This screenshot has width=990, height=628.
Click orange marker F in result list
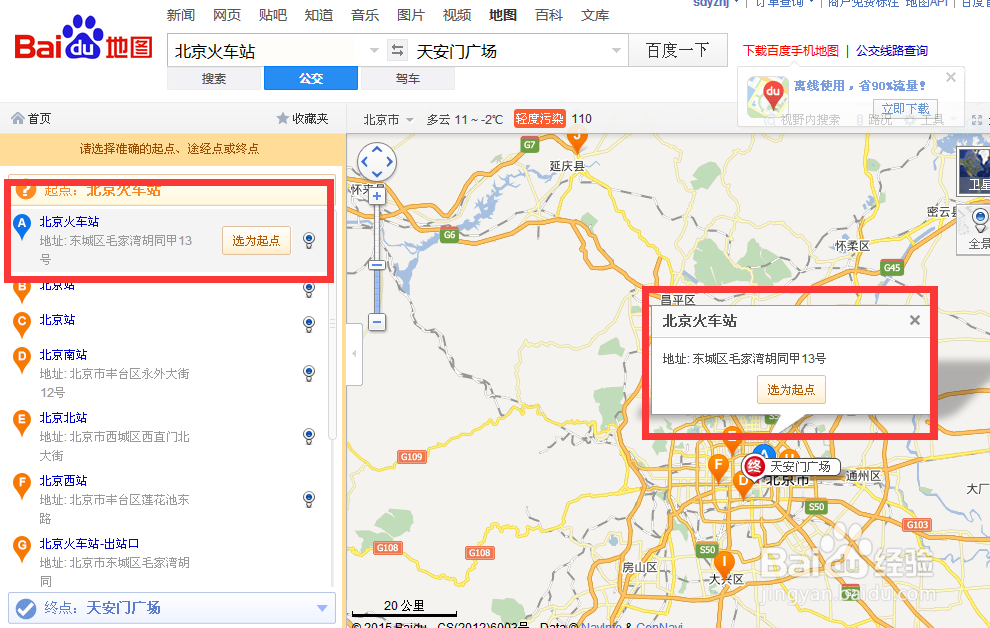point(22,485)
